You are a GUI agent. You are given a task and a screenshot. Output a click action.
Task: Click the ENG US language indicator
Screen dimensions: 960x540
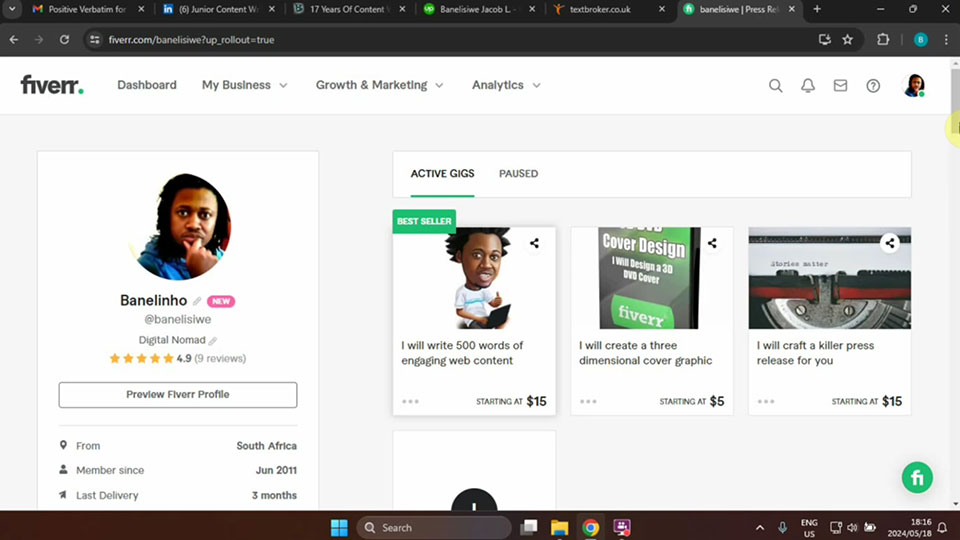click(809, 528)
